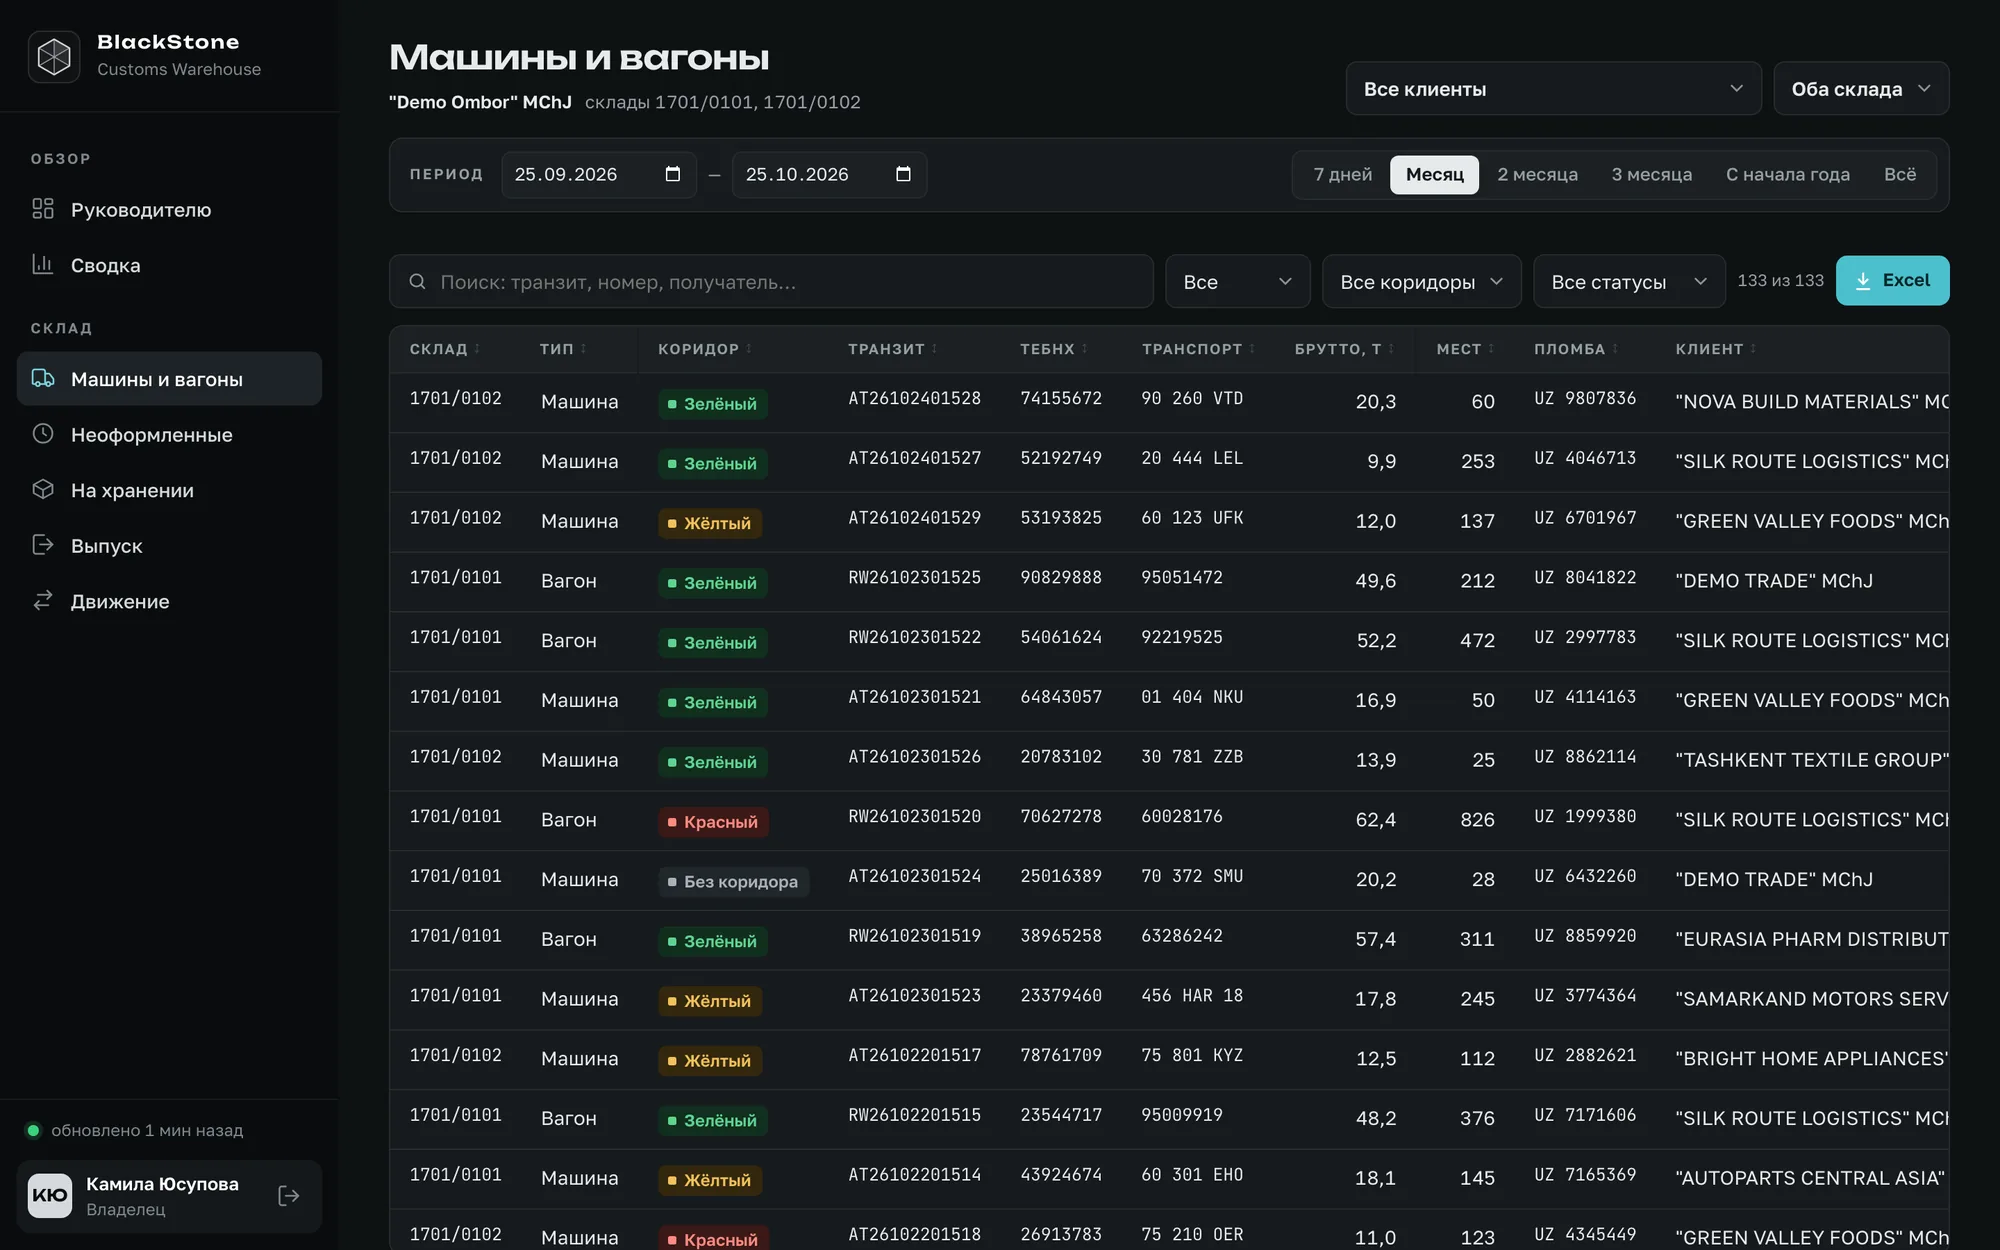2000x1250 pixels.
Task: Click client "DEMO TRADE" MChJ in RW26102301525 row
Action: (x=1774, y=581)
